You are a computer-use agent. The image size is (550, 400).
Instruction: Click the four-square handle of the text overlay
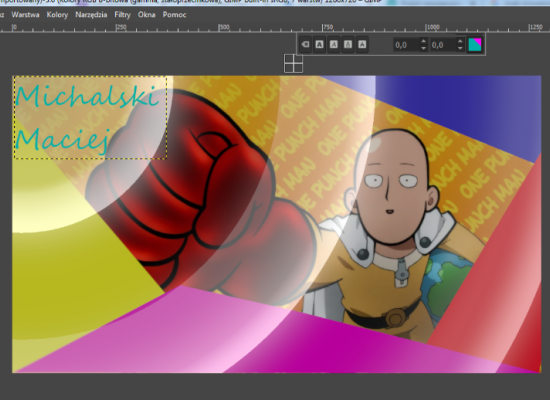pyautogui.click(x=293, y=63)
